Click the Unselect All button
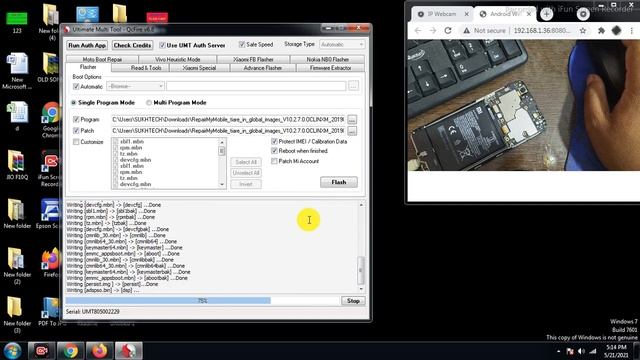 (x=246, y=173)
